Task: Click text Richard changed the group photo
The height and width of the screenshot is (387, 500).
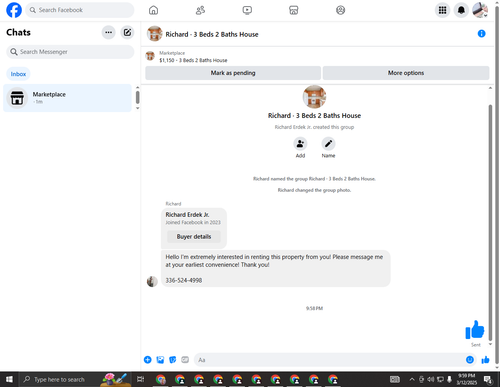Action: 314,190
